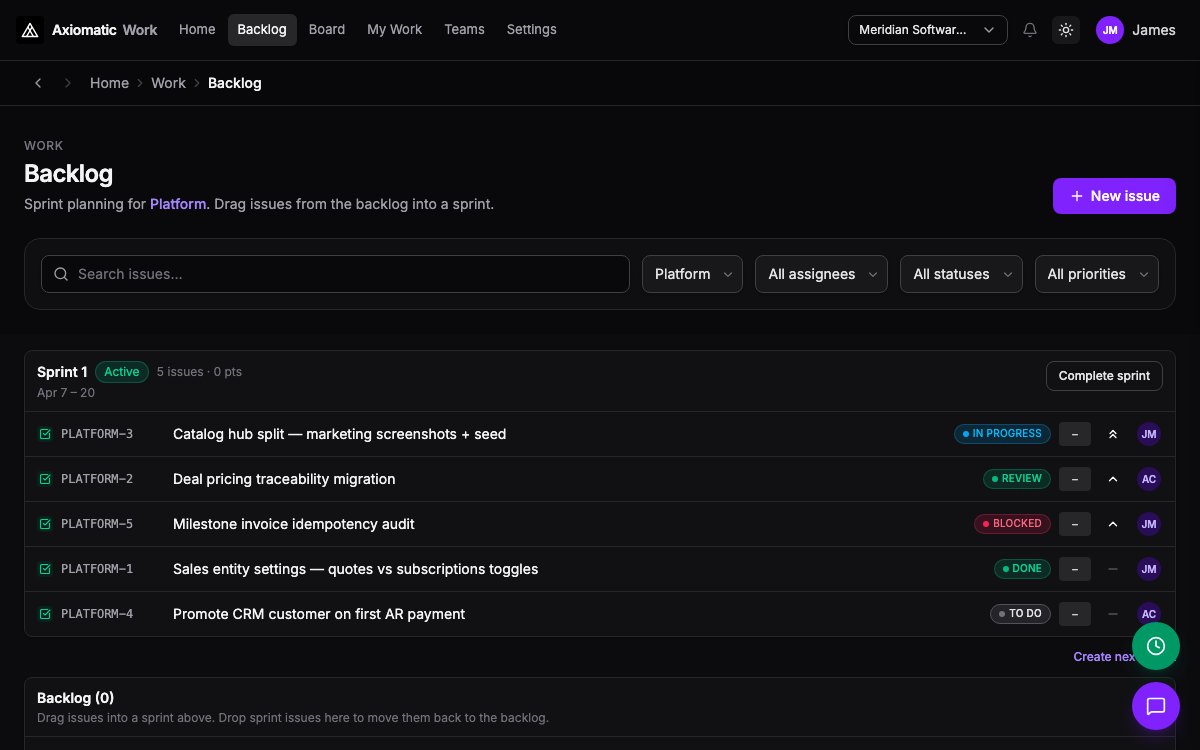
Task: Open JM assignee avatar on PLATFORM-3
Action: click(1149, 434)
